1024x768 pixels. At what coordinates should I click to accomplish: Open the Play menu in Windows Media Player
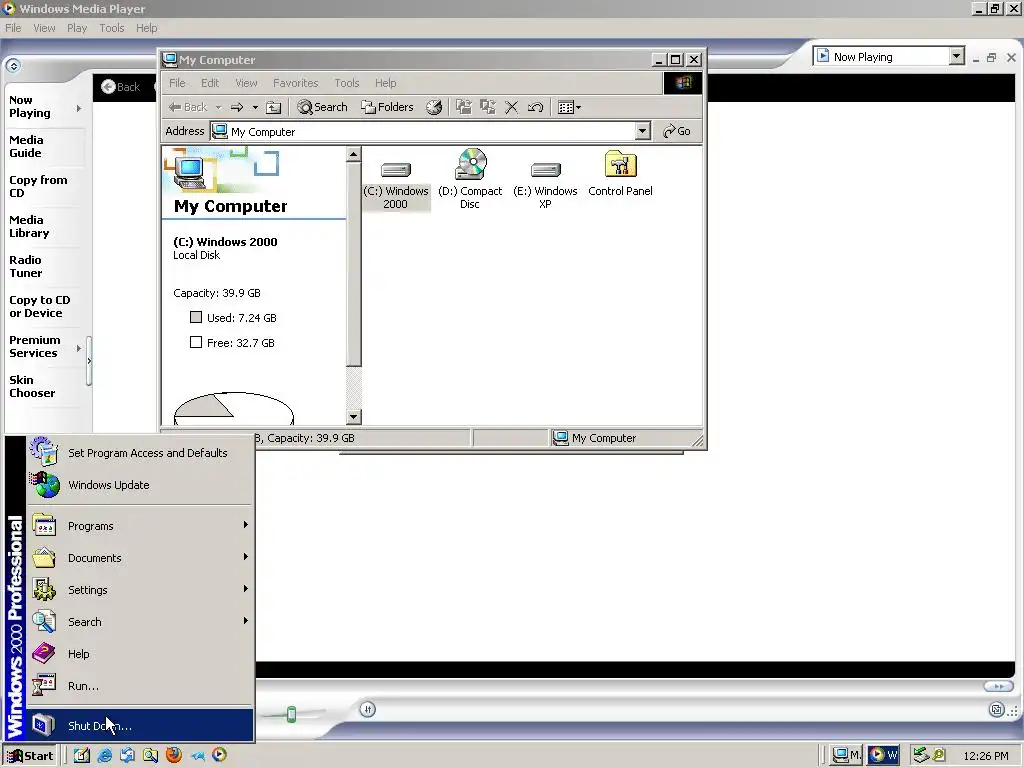point(77,28)
